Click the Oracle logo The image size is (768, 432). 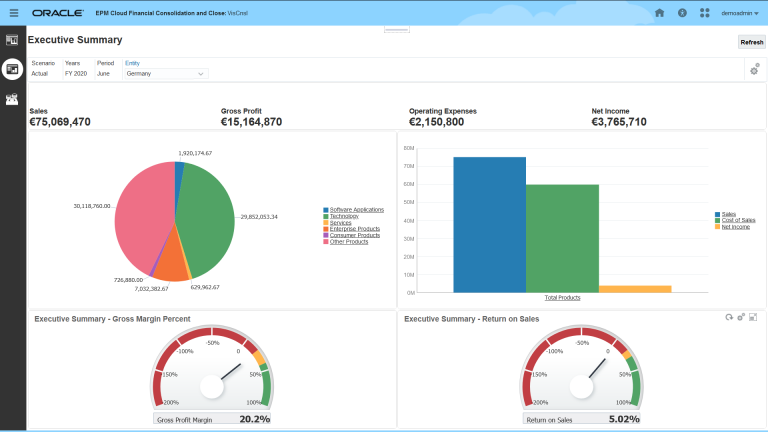58,13
